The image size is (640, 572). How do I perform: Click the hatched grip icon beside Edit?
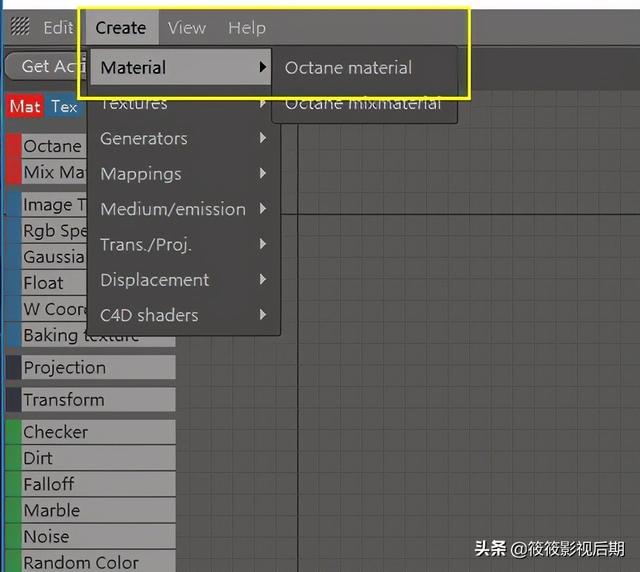point(20,27)
